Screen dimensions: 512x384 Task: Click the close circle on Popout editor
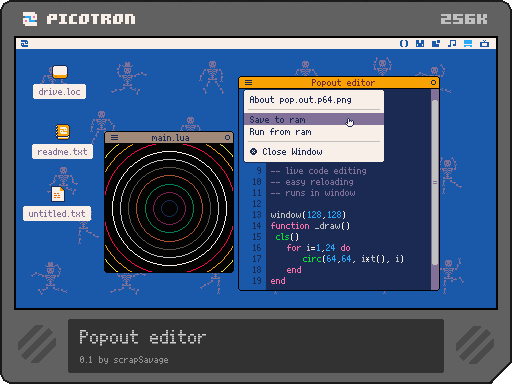pyautogui.click(x=433, y=83)
